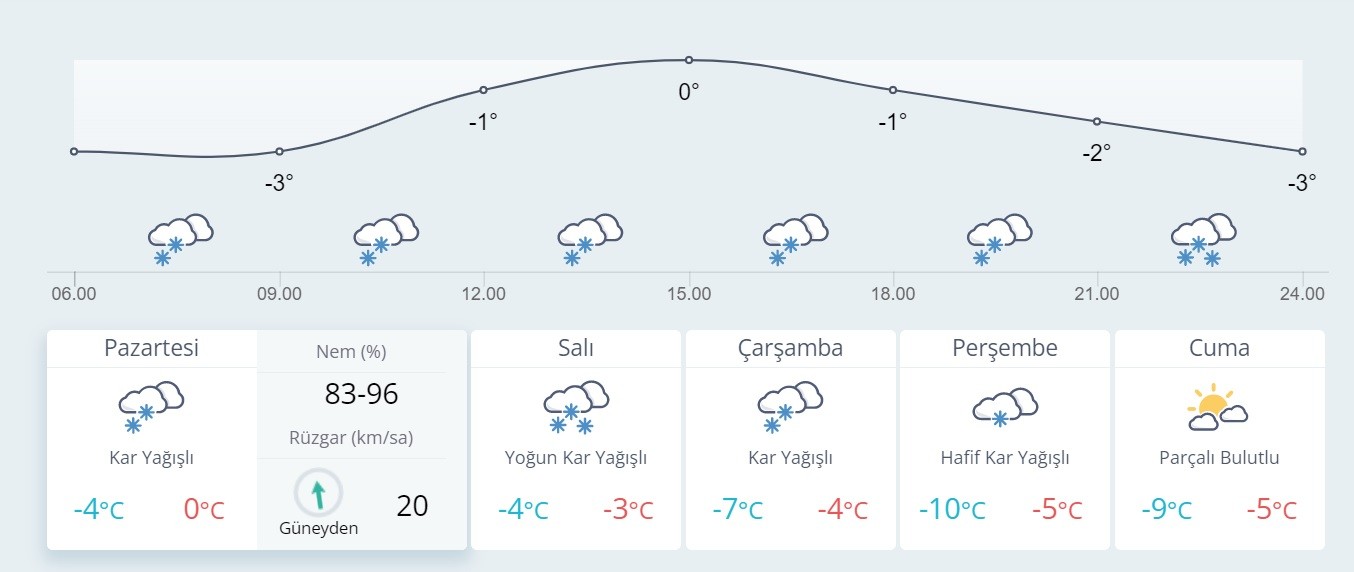Show the Cuma forecast
1354x572 pixels.
tap(1219, 348)
